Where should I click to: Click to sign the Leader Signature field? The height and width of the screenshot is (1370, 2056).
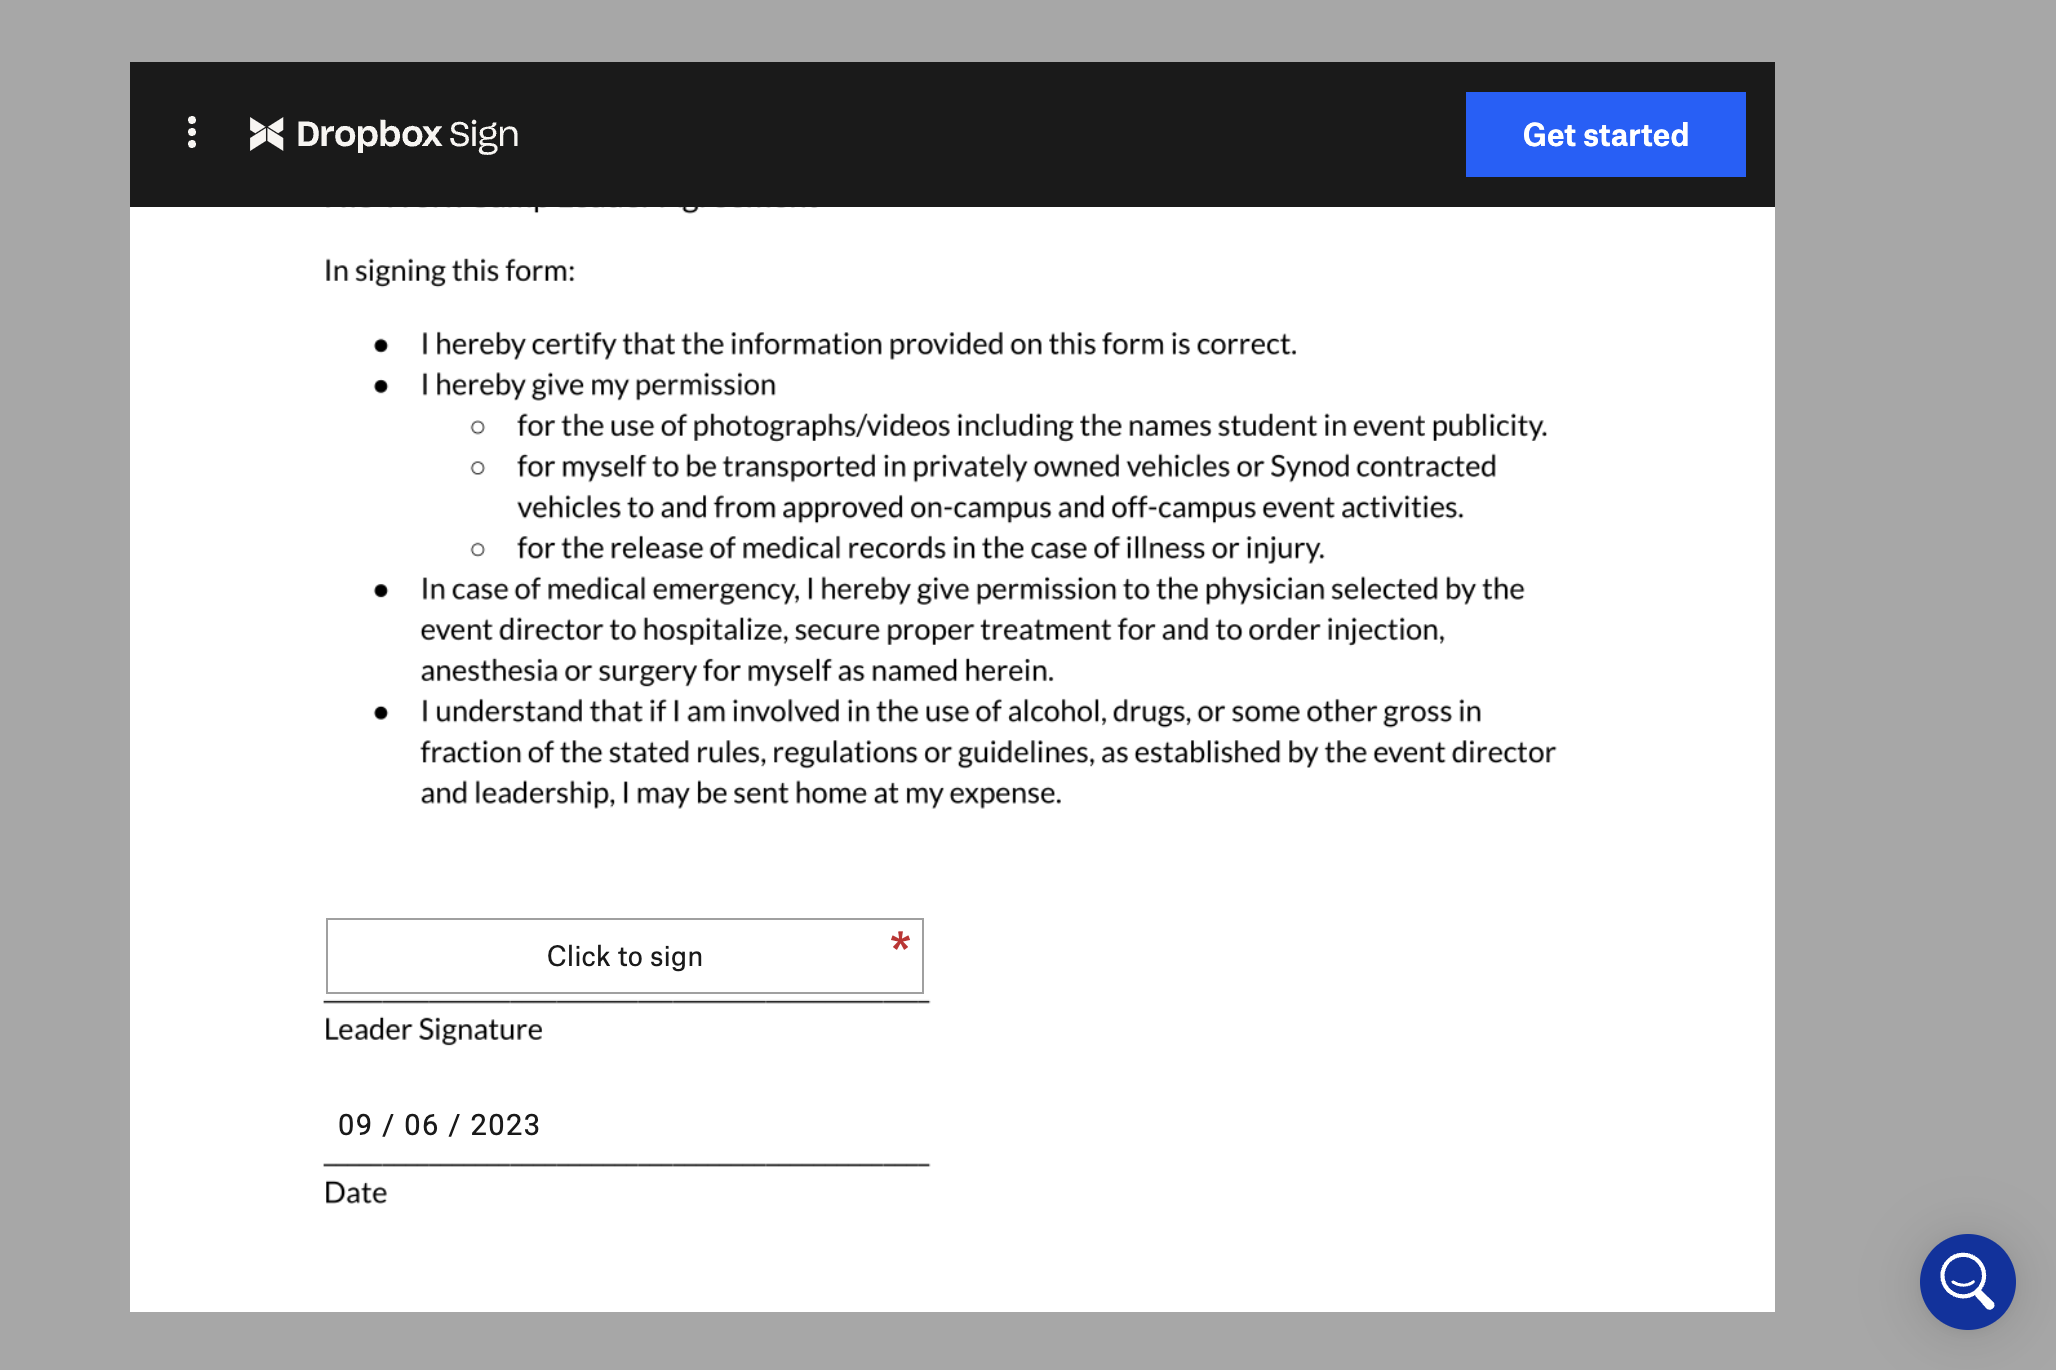point(625,956)
